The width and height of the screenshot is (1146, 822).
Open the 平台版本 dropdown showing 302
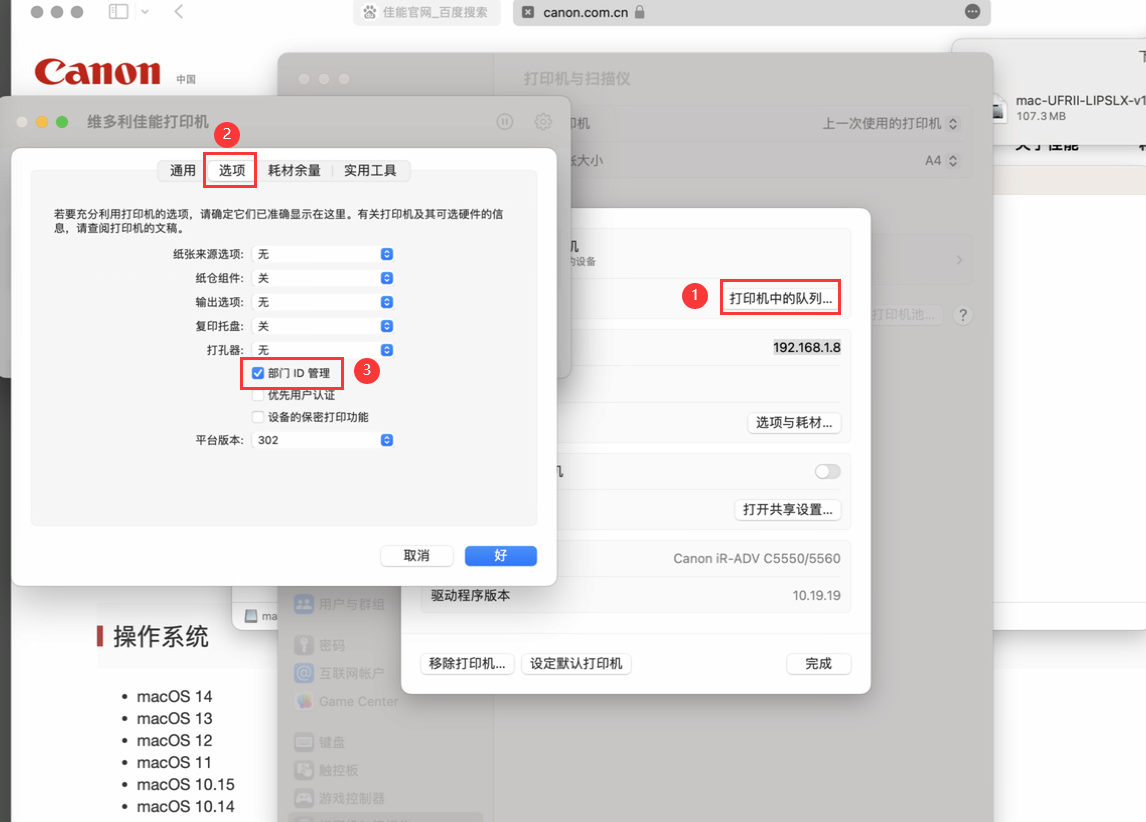pos(323,440)
